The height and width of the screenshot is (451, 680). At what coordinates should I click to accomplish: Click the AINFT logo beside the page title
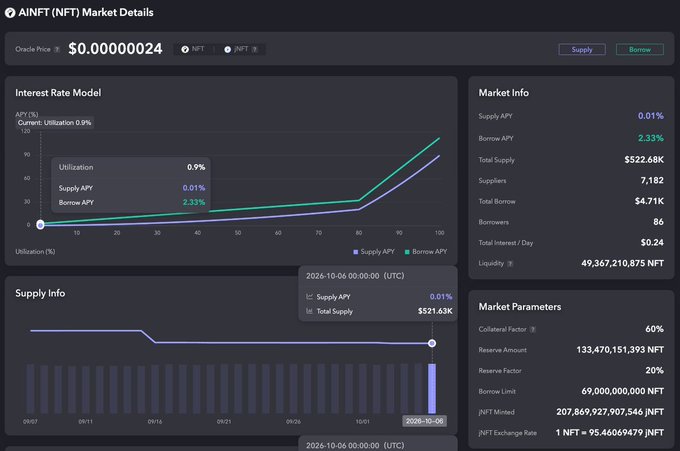[x=10, y=13]
